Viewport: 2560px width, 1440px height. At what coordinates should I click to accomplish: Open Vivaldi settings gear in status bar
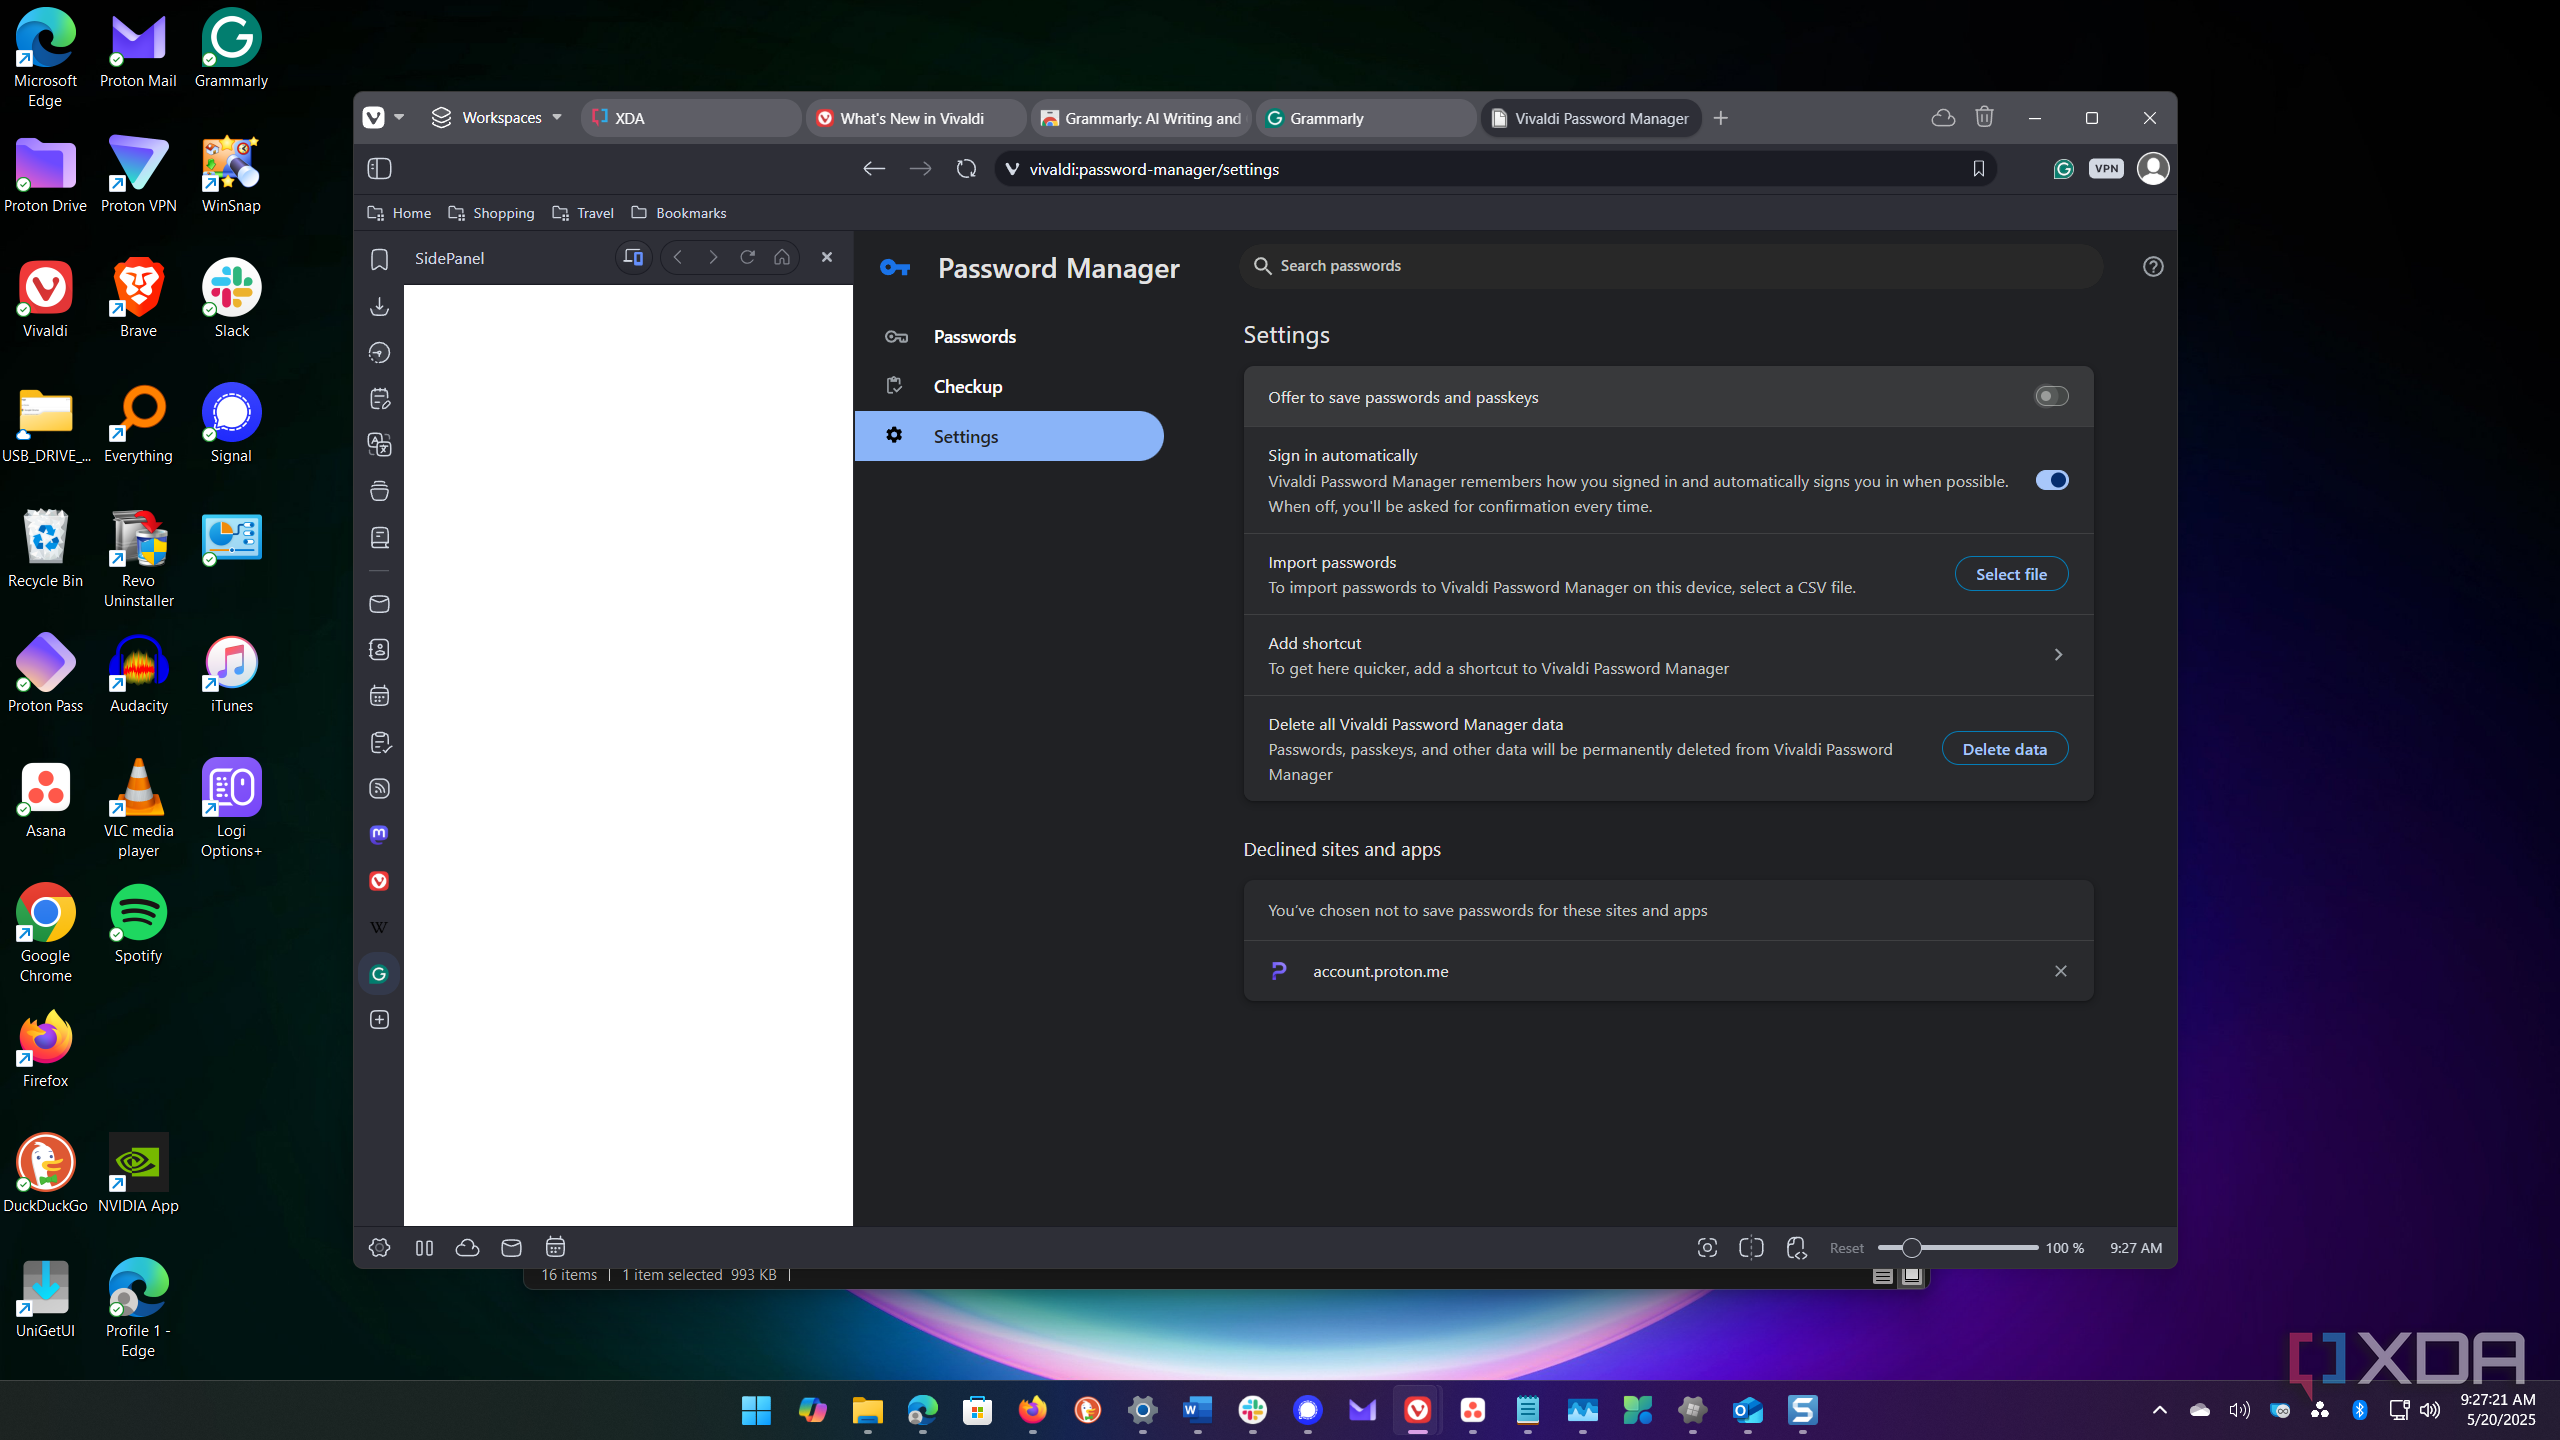coord(379,1248)
